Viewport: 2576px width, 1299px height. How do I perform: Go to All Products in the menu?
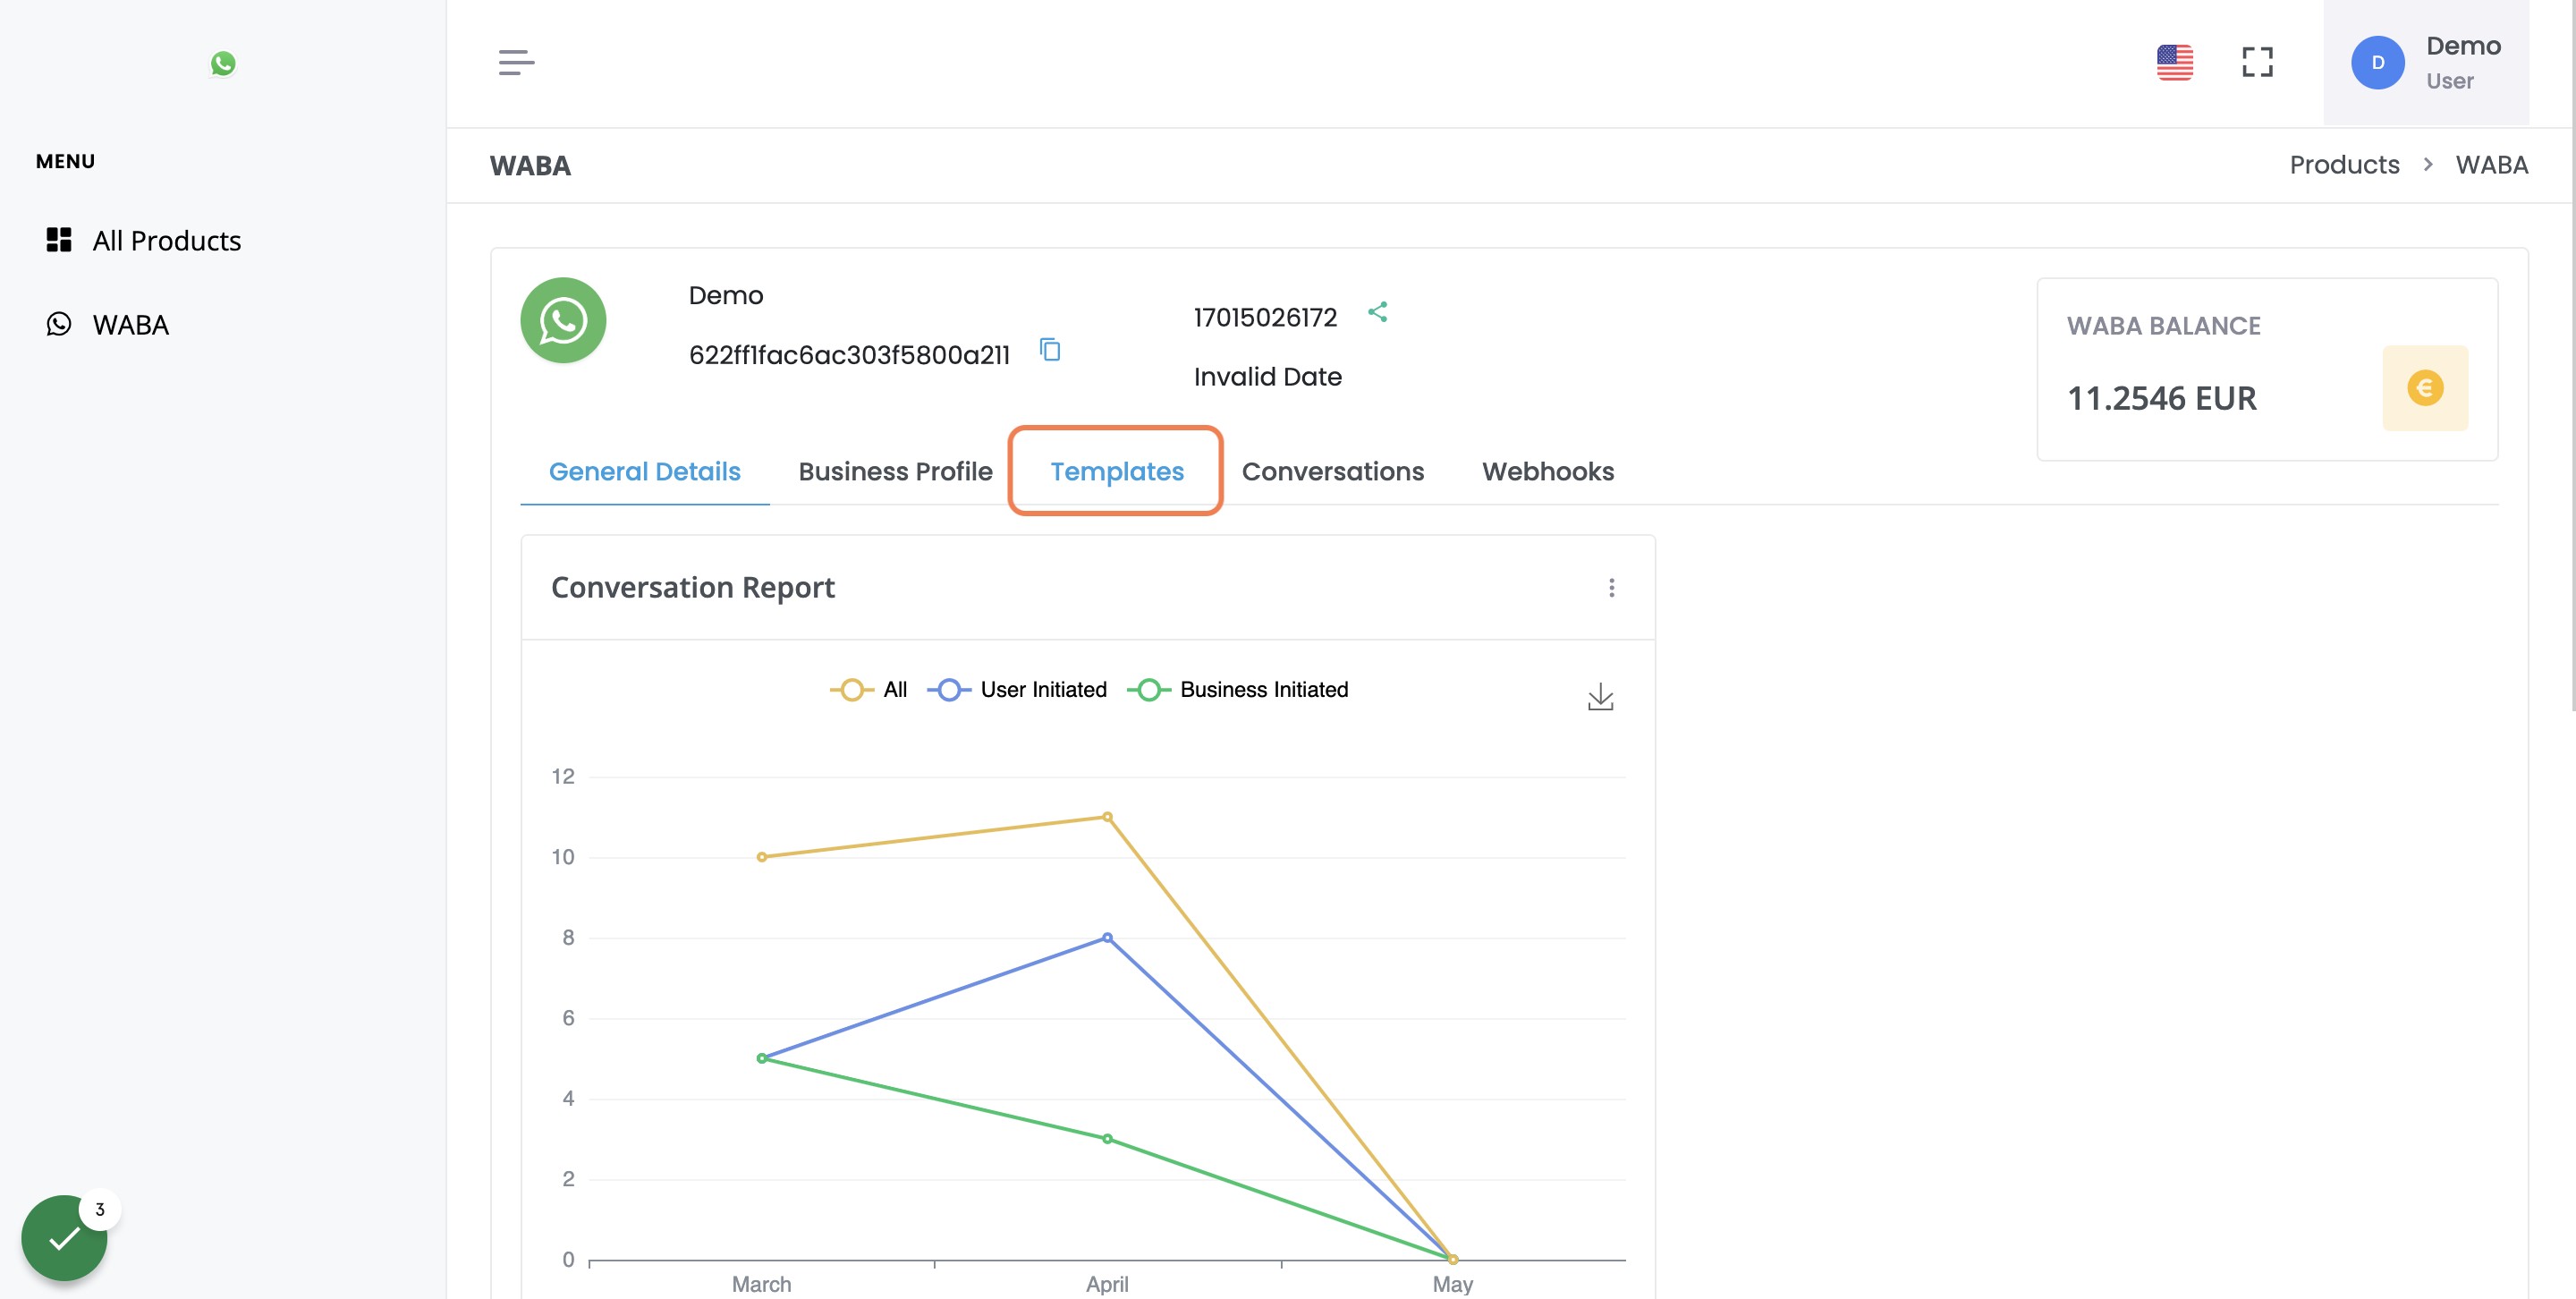click(144, 240)
